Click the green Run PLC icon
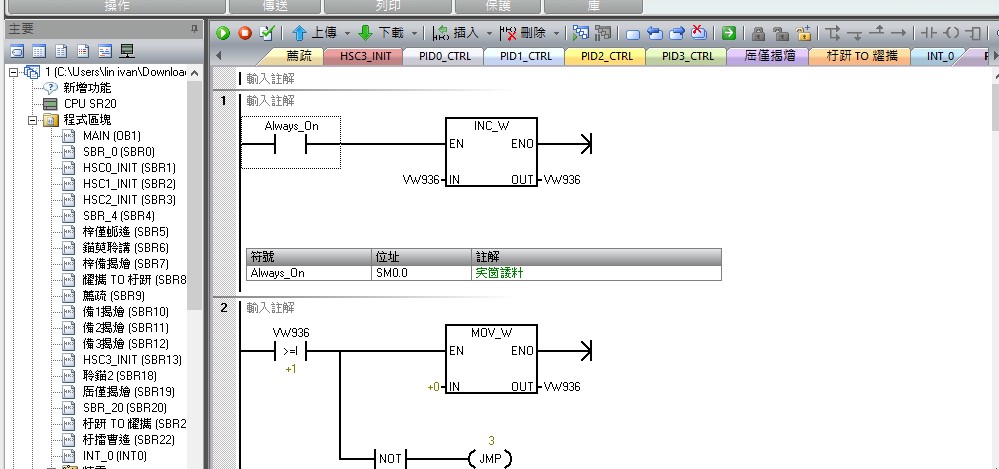Viewport: 999px width, 469px height. [x=223, y=32]
